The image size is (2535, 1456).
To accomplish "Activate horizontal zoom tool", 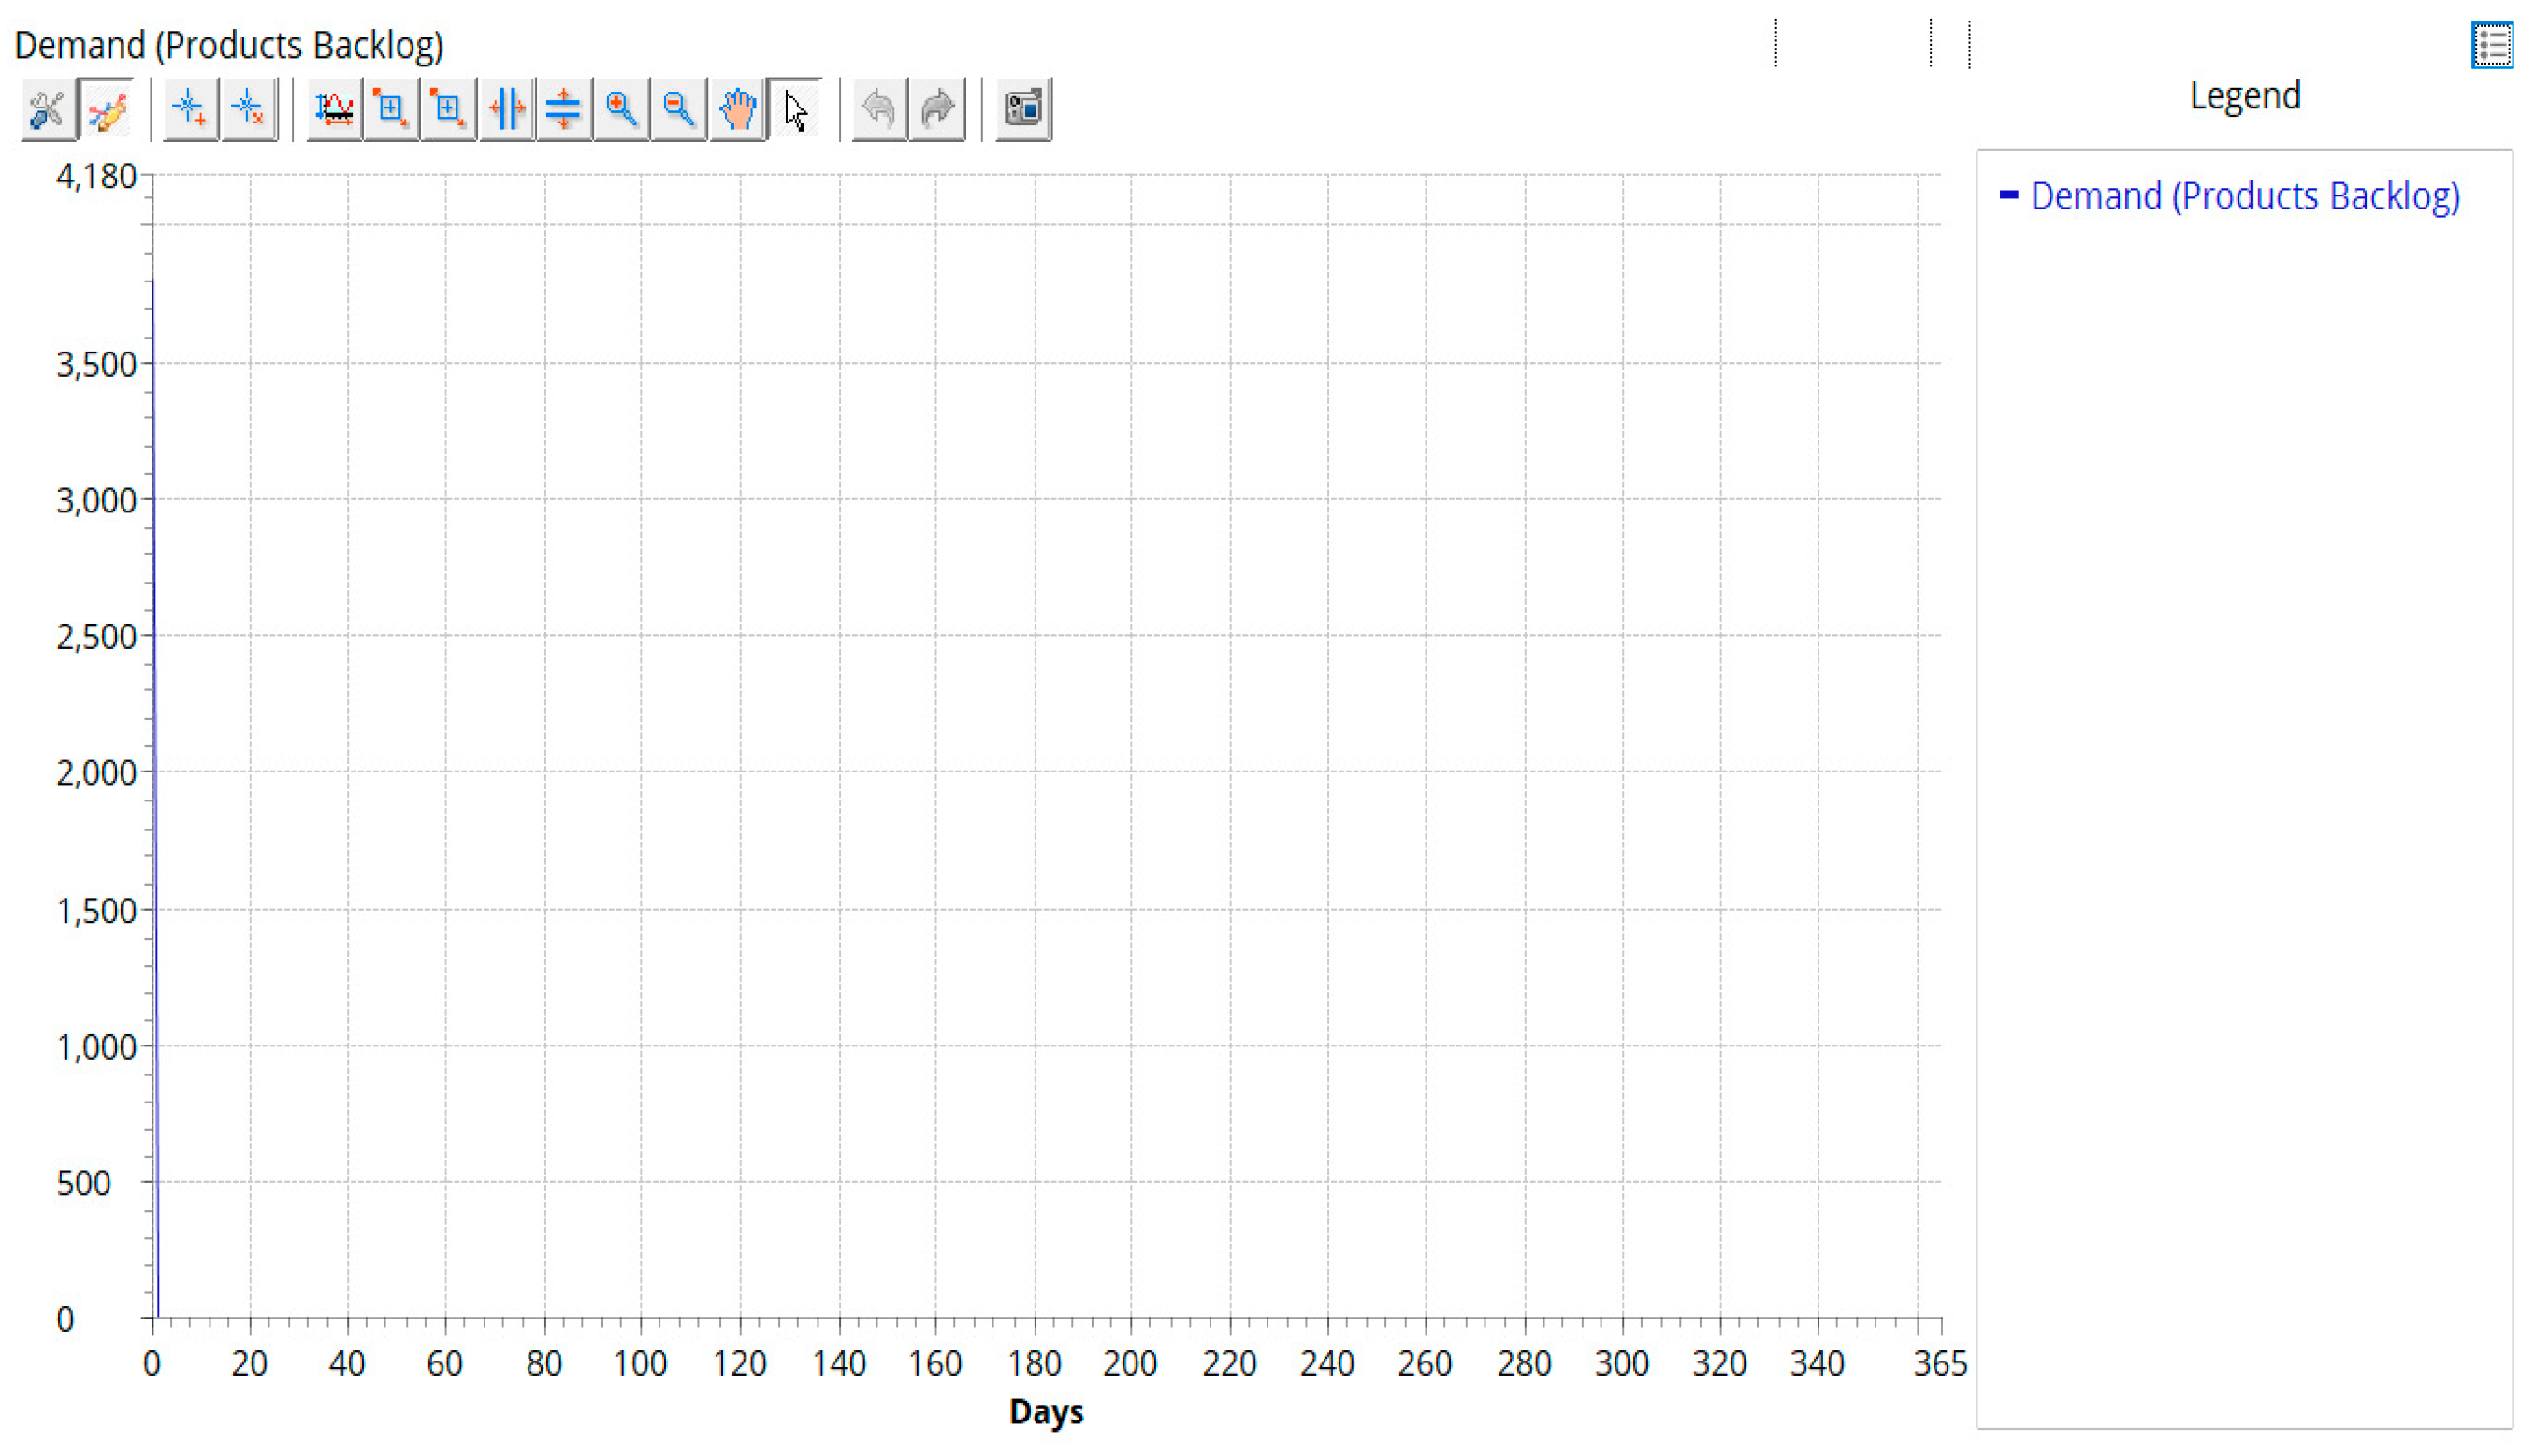I will point(507,109).
